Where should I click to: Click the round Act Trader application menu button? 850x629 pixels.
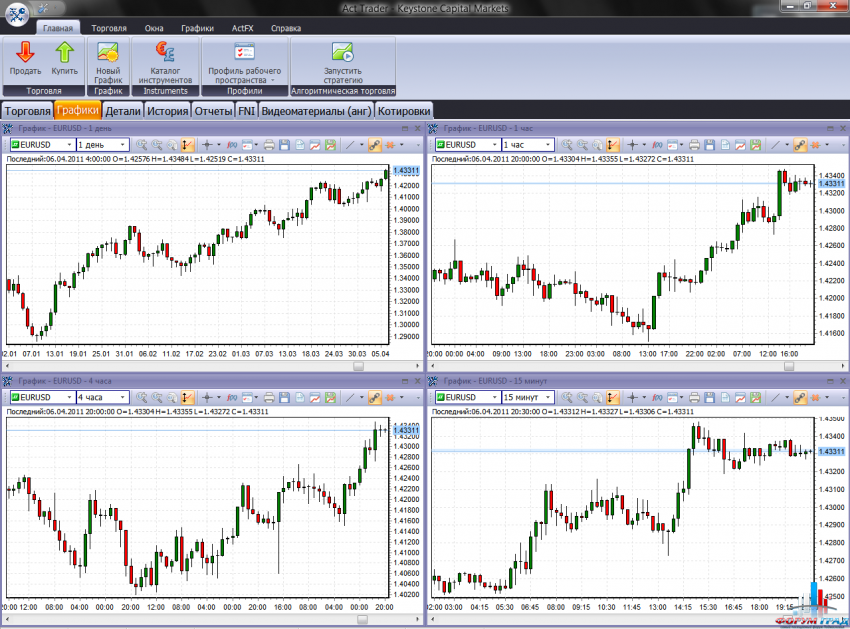coord(16,14)
